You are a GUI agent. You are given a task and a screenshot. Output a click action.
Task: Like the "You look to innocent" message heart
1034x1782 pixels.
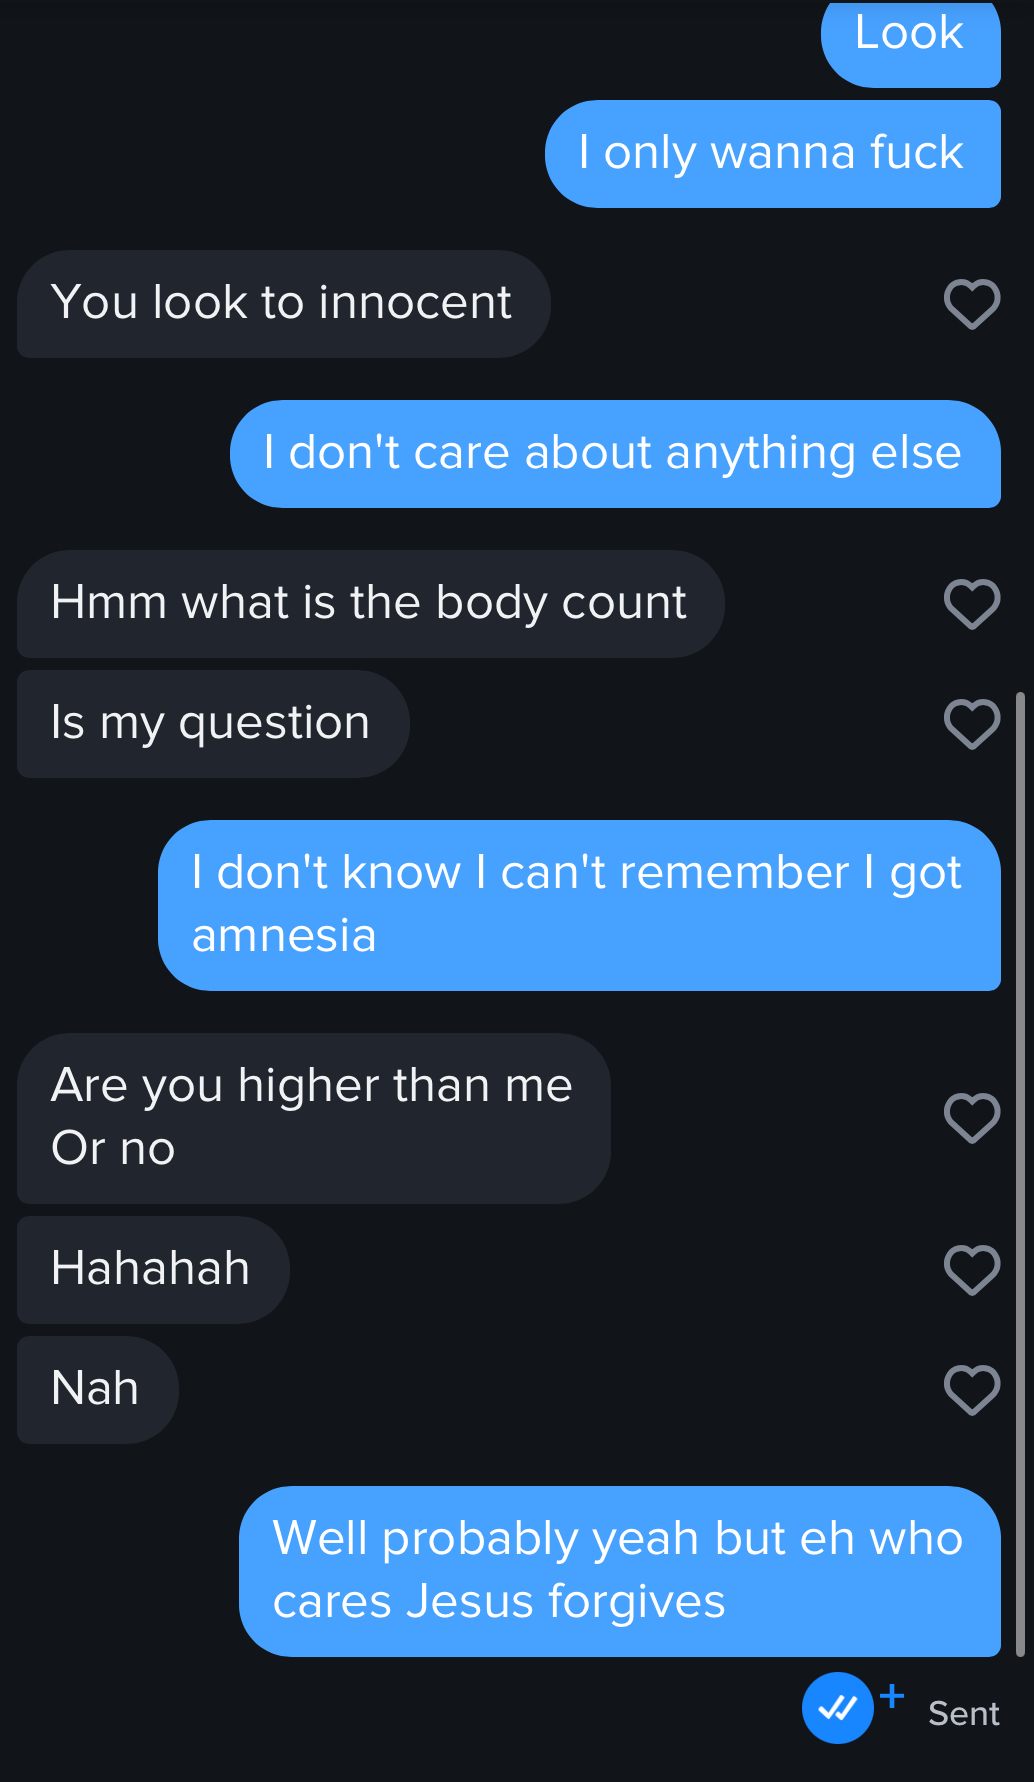(972, 304)
